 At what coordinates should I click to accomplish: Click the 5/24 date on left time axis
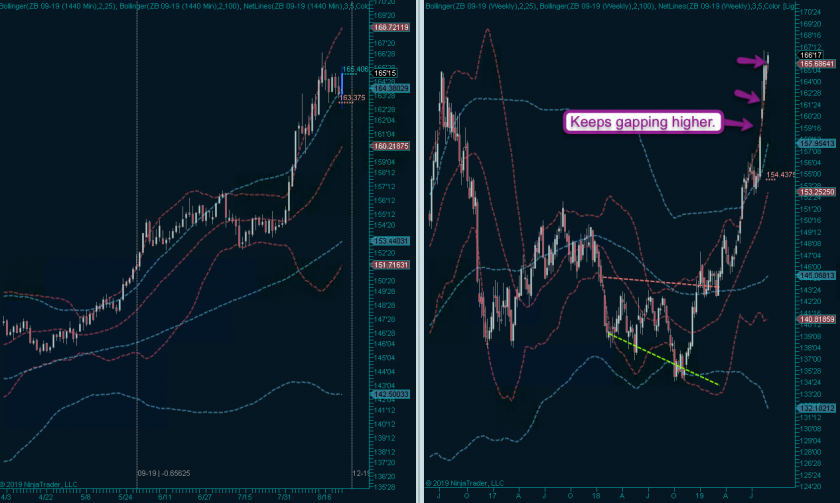click(x=125, y=497)
